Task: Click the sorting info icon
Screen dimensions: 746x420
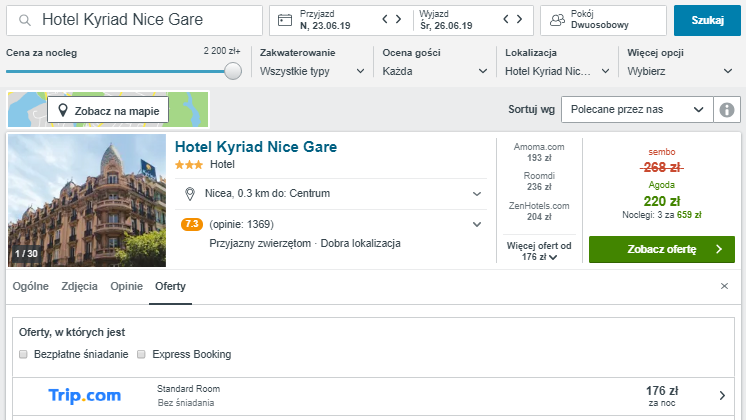Action: click(726, 110)
